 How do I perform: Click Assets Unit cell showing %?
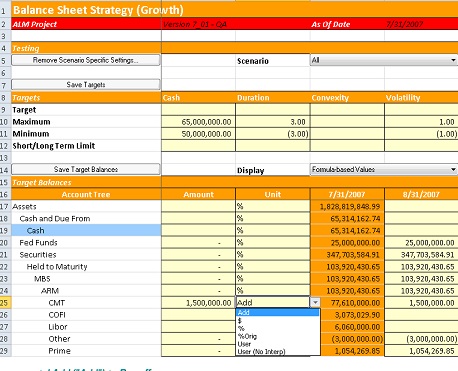(273, 206)
